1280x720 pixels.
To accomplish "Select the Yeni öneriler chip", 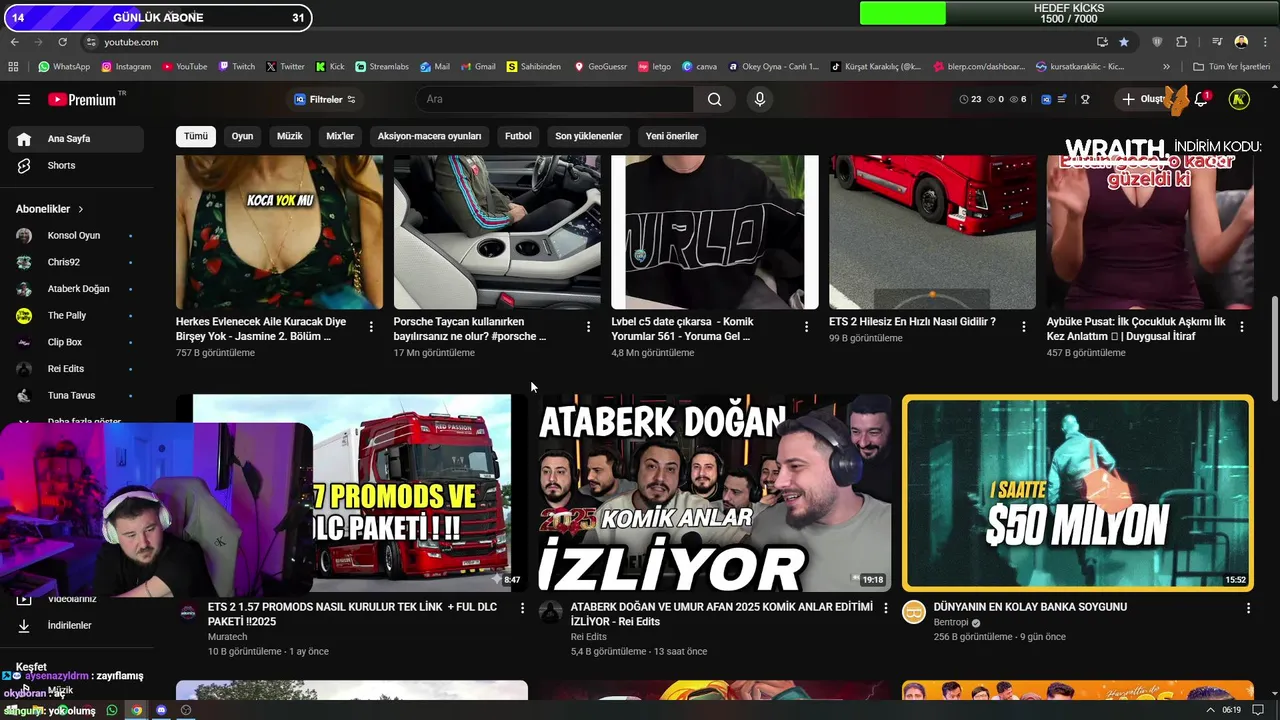I will [x=672, y=136].
